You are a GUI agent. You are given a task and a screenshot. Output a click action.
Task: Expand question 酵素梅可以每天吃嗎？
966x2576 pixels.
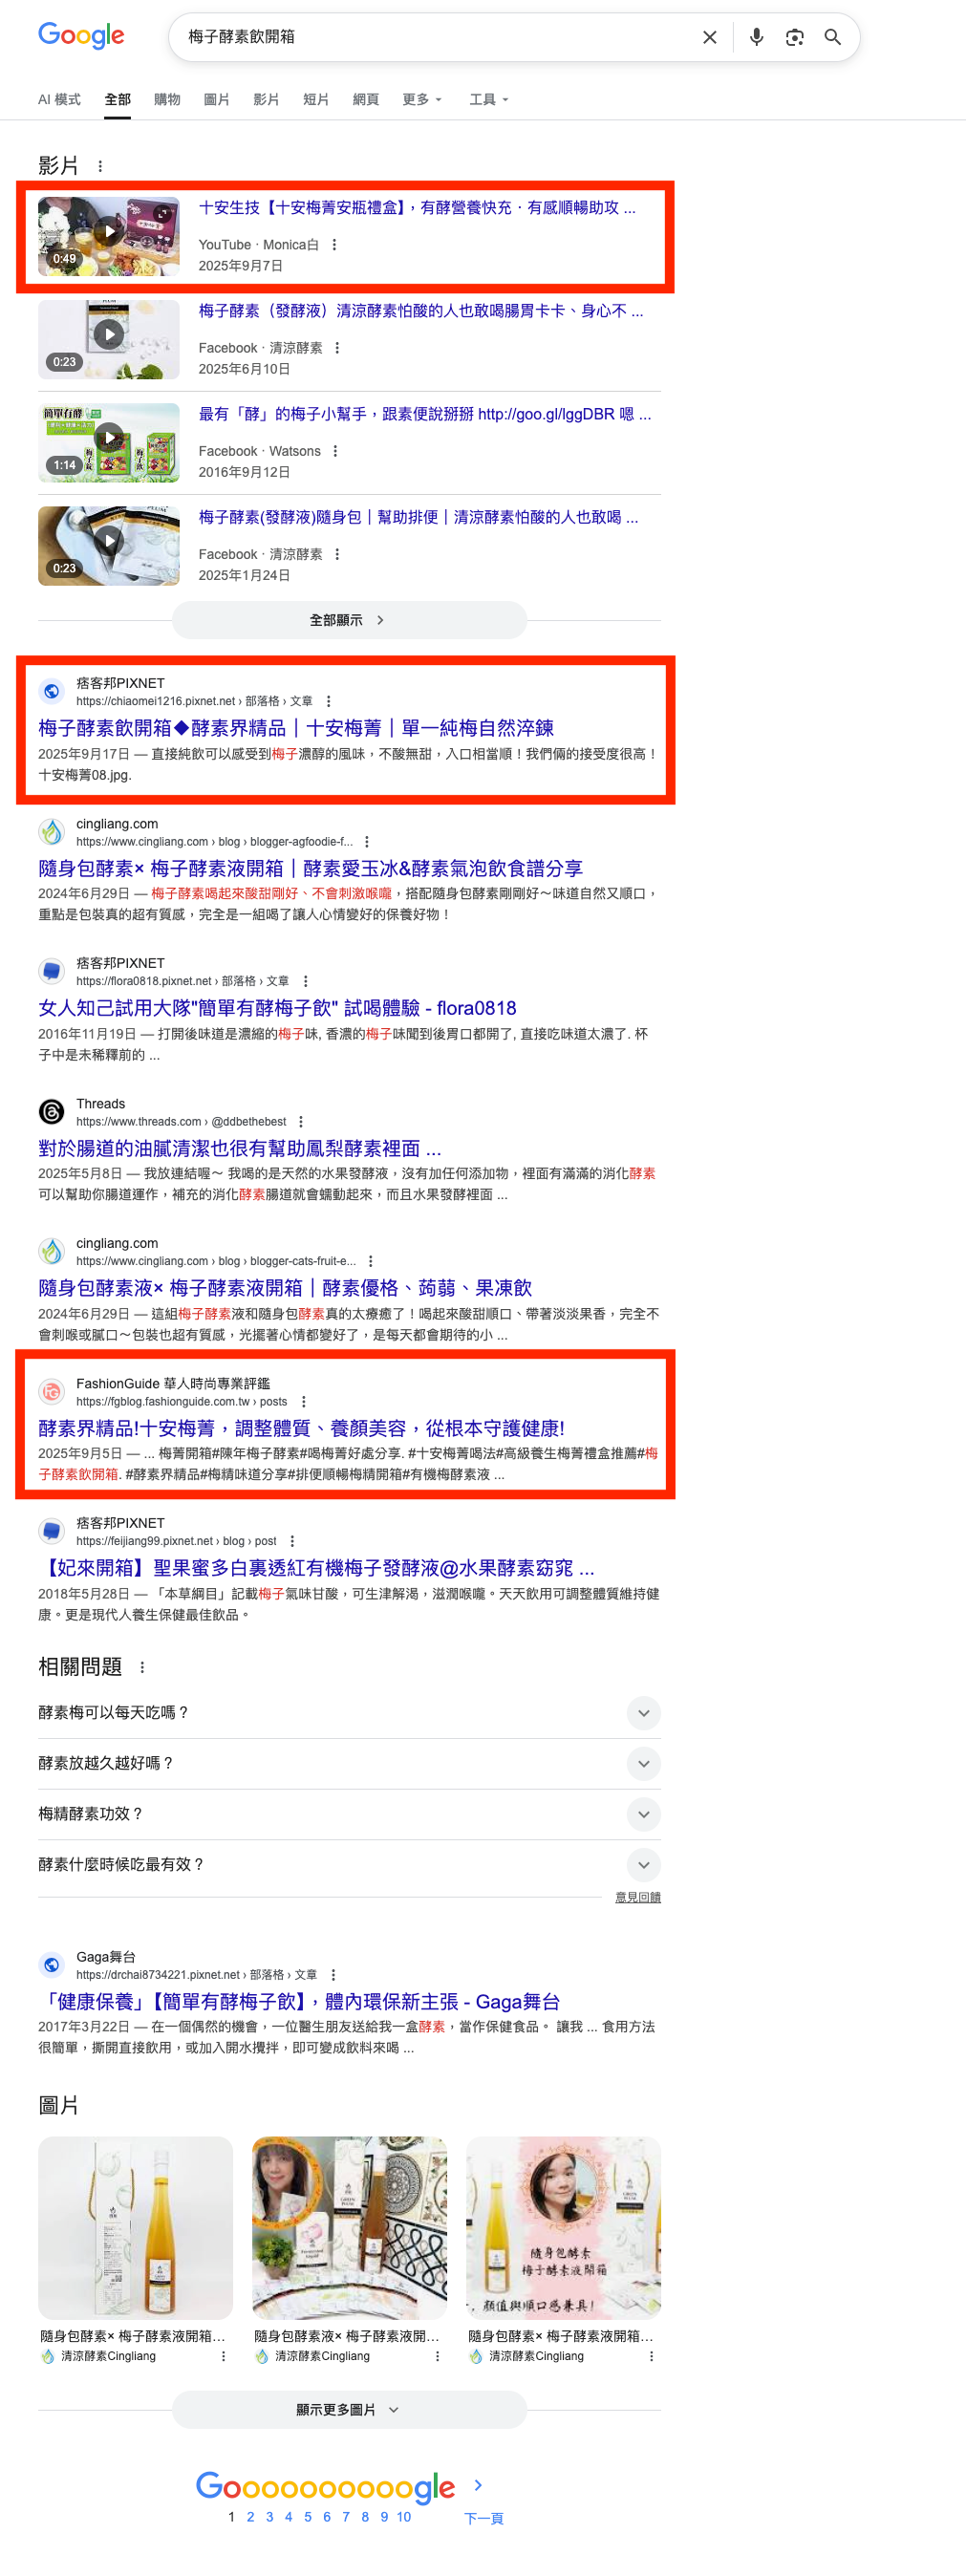pyautogui.click(x=349, y=1713)
